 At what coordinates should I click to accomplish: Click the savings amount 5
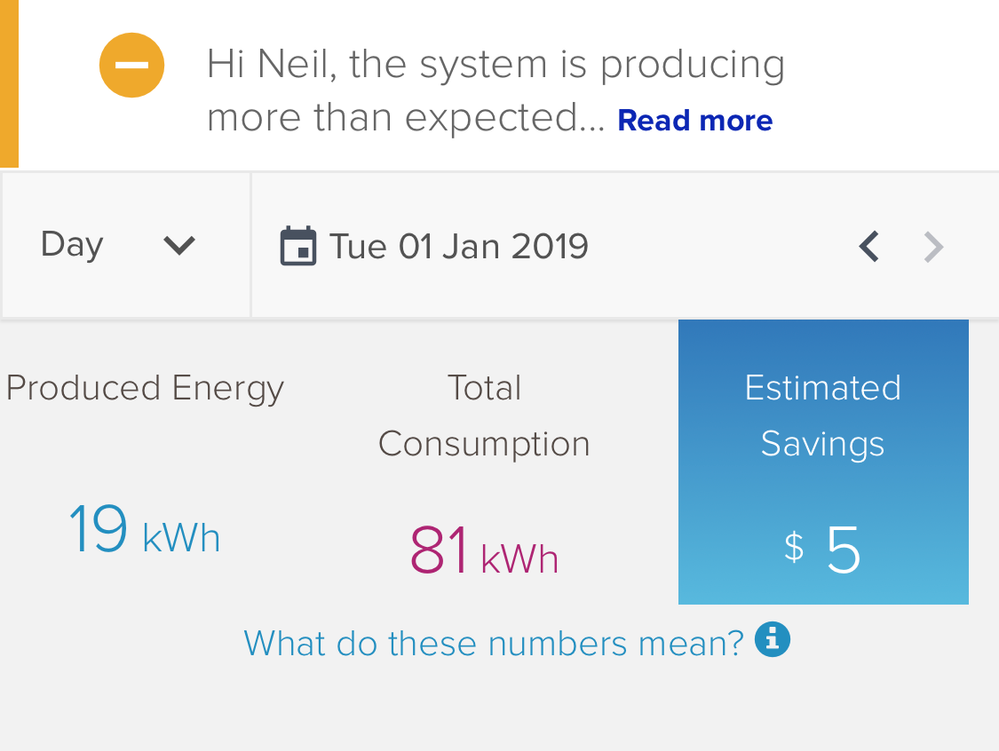(x=843, y=551)
